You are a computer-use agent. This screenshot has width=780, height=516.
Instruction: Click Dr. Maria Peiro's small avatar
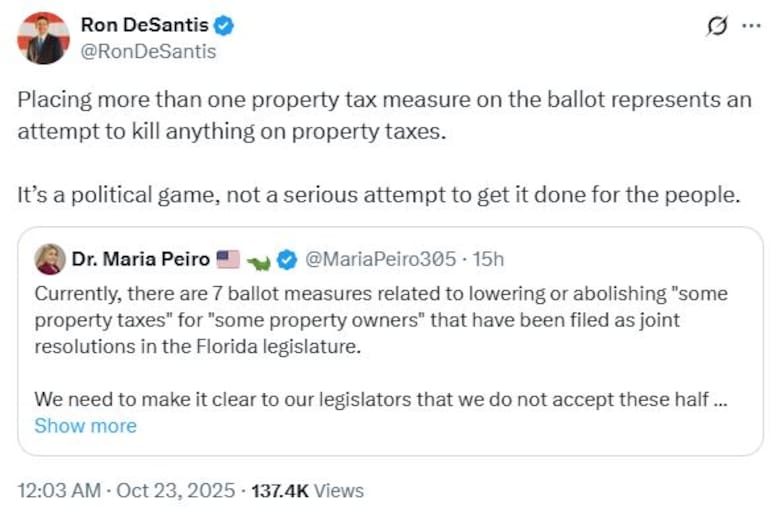48,260
